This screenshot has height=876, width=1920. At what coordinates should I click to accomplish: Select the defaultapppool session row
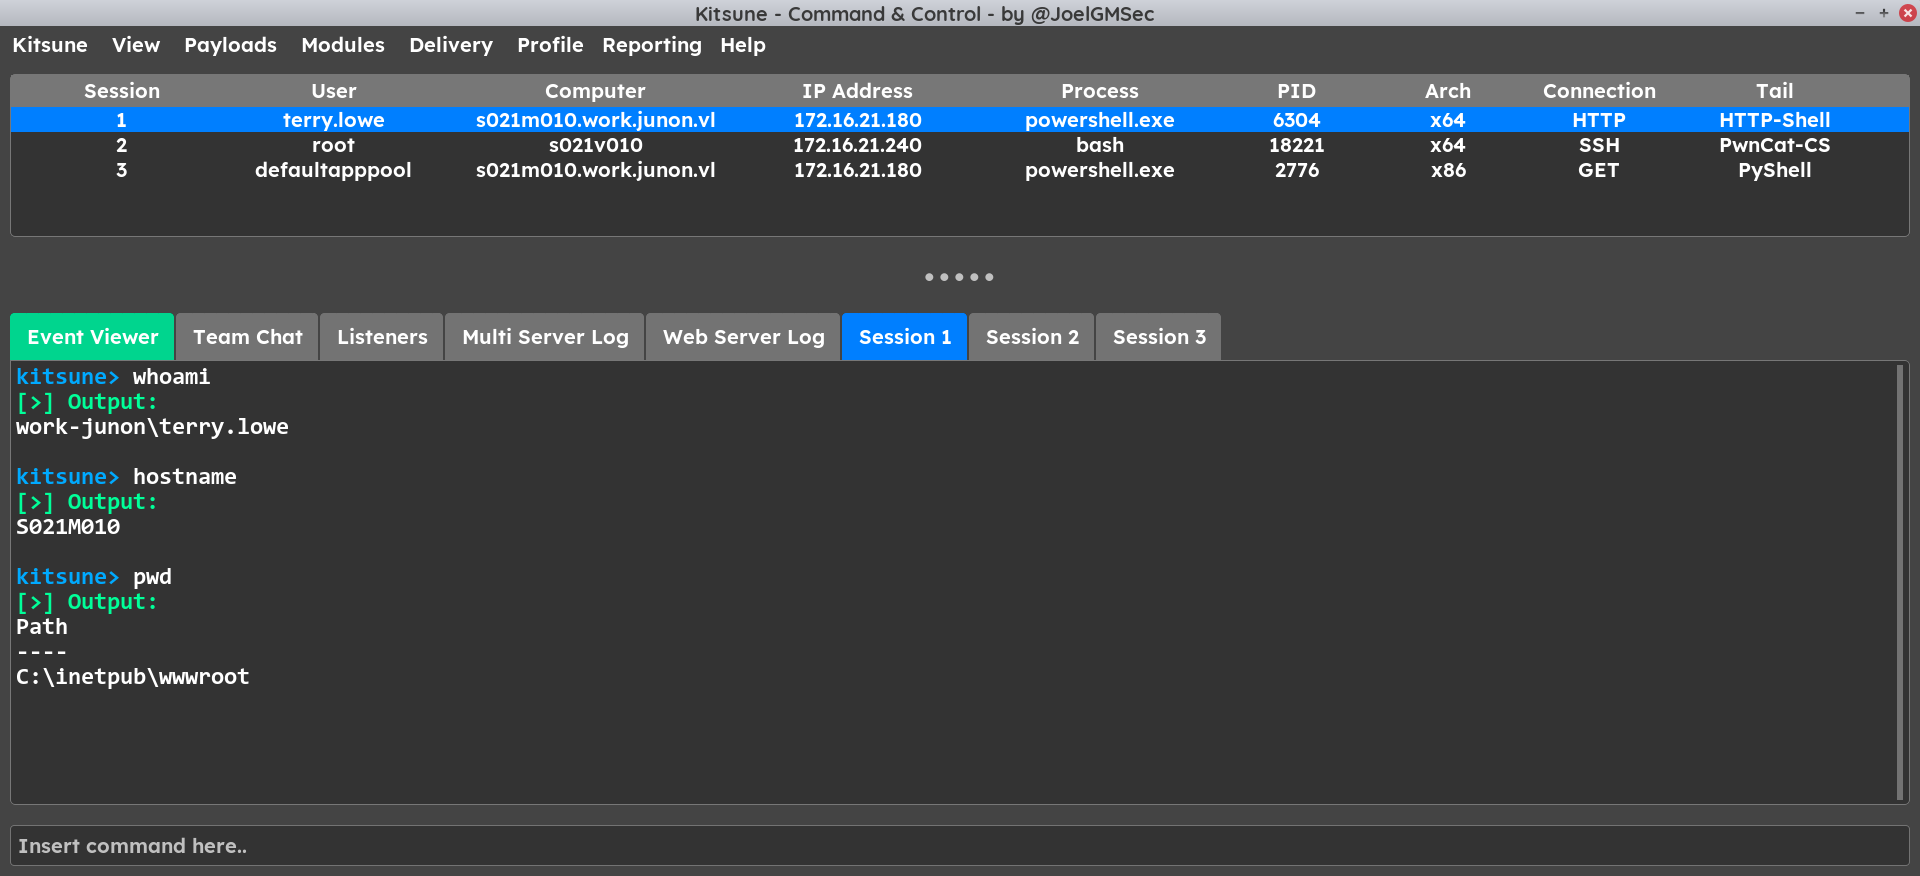click(x=960, y=170)
